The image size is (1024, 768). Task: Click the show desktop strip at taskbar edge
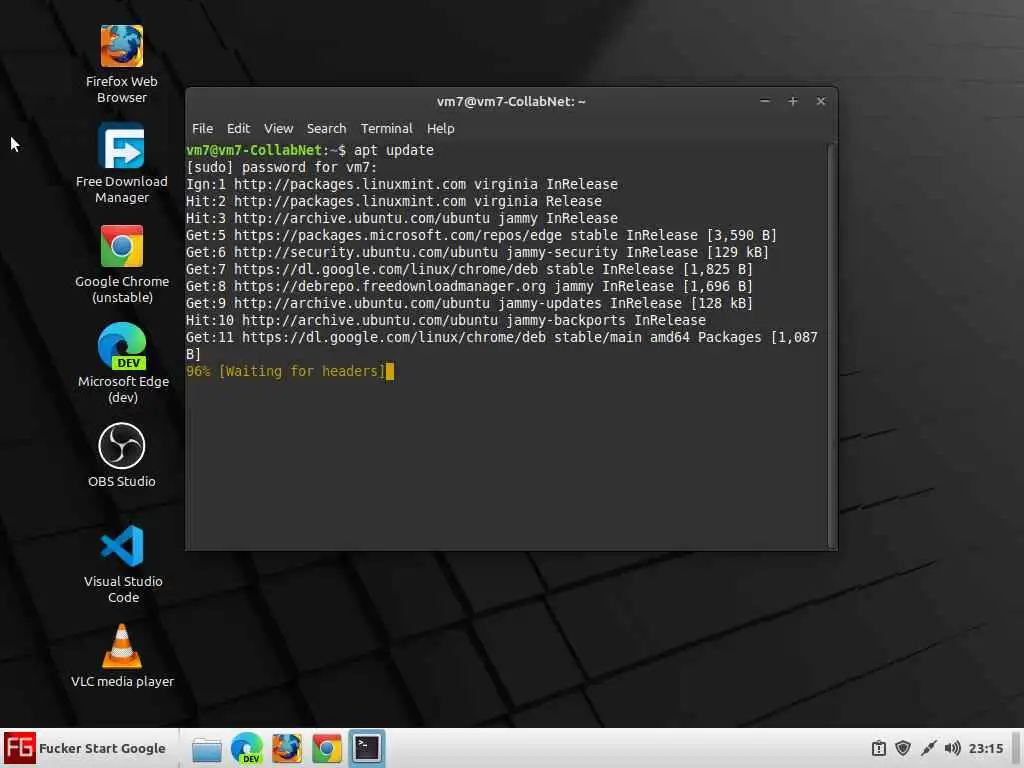(x=1016, y=748)
